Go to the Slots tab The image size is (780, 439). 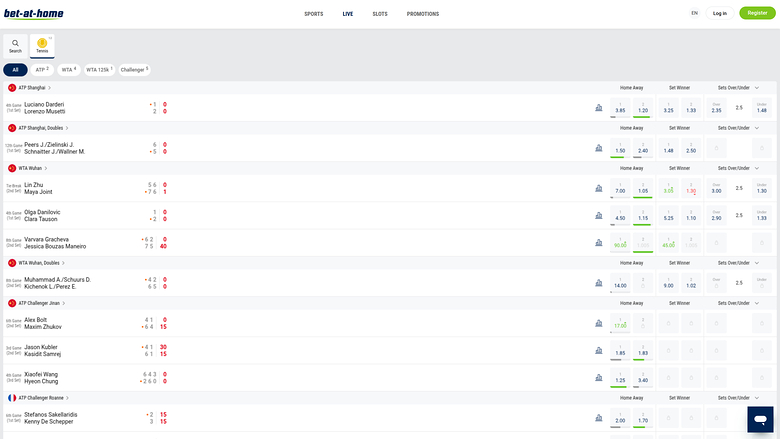(x=380, y=14)
